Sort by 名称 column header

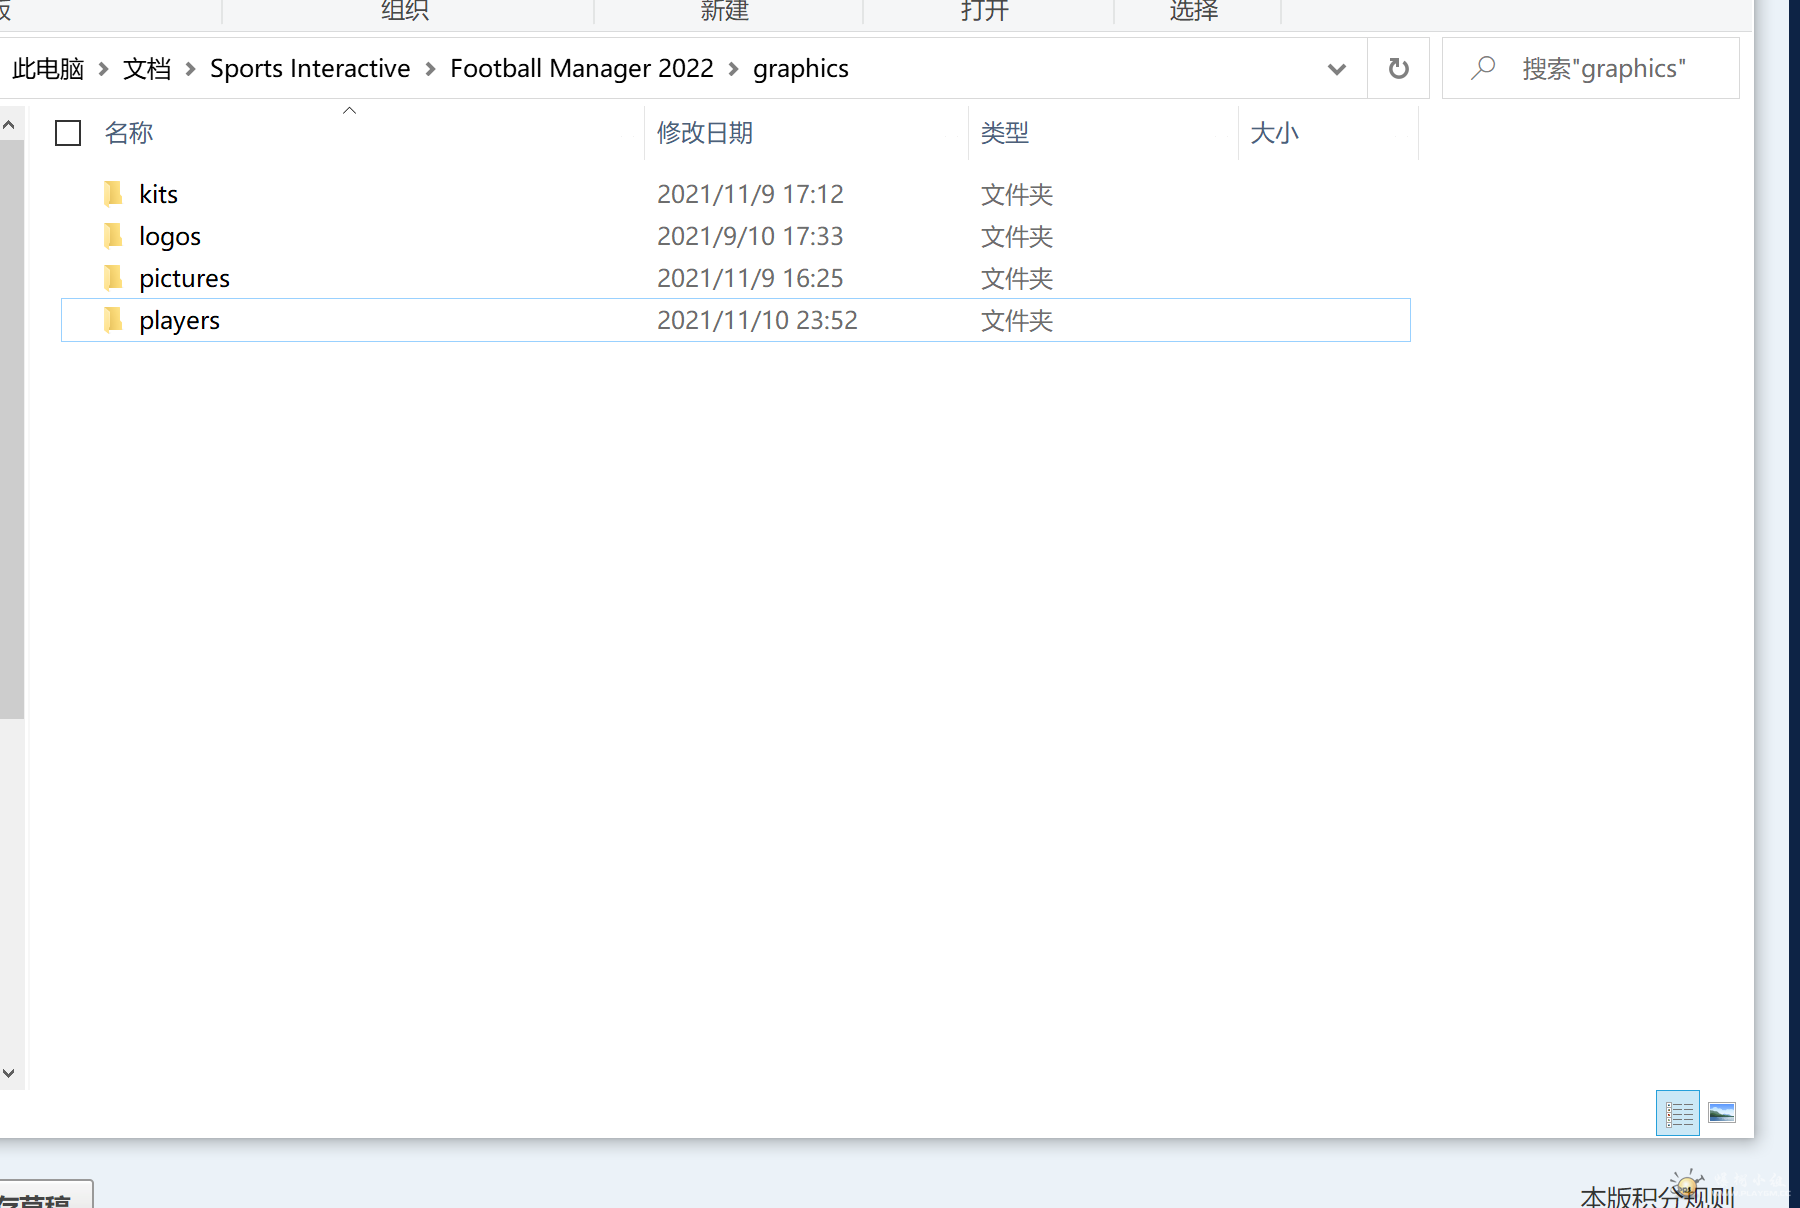coord(129,133)
